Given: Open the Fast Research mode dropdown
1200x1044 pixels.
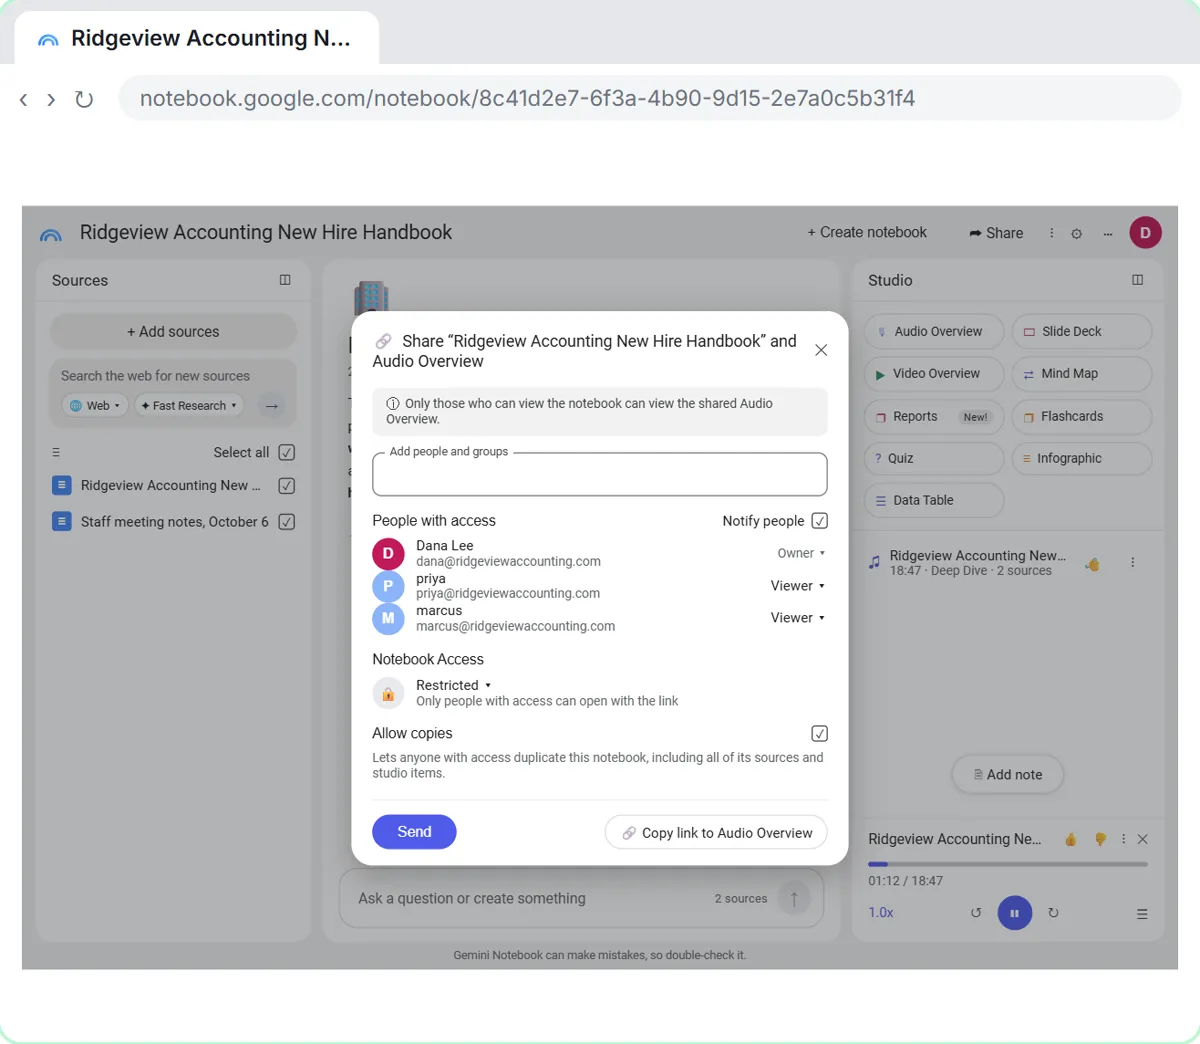Looking at the screenshot, I should [189, 406].
